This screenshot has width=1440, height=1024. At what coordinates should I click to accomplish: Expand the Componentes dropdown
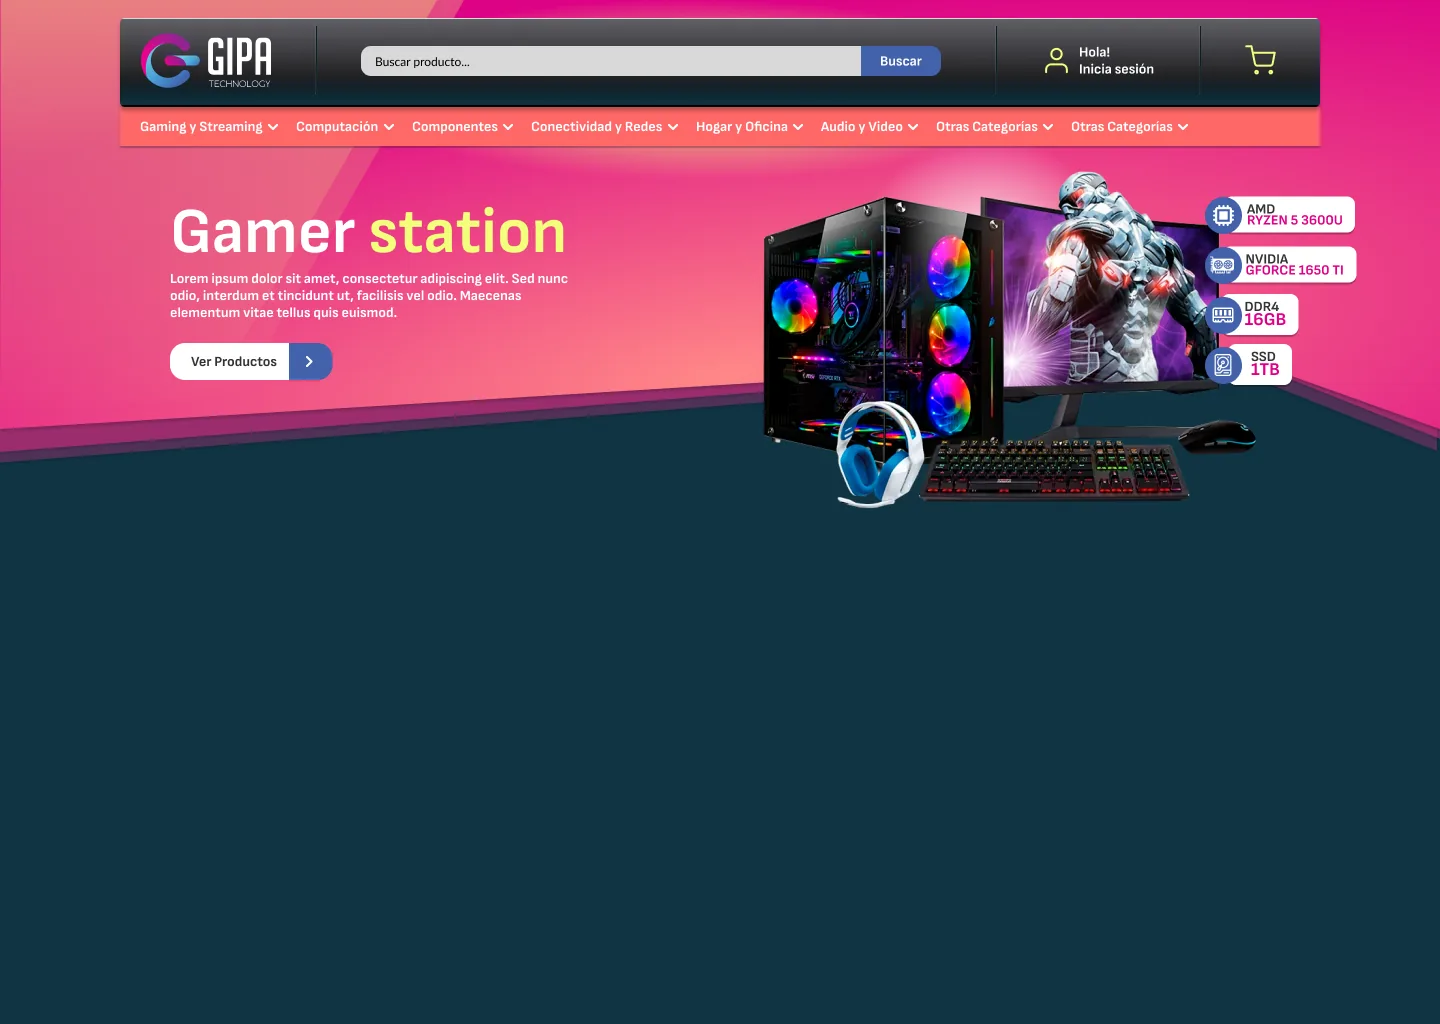(462, 127)
